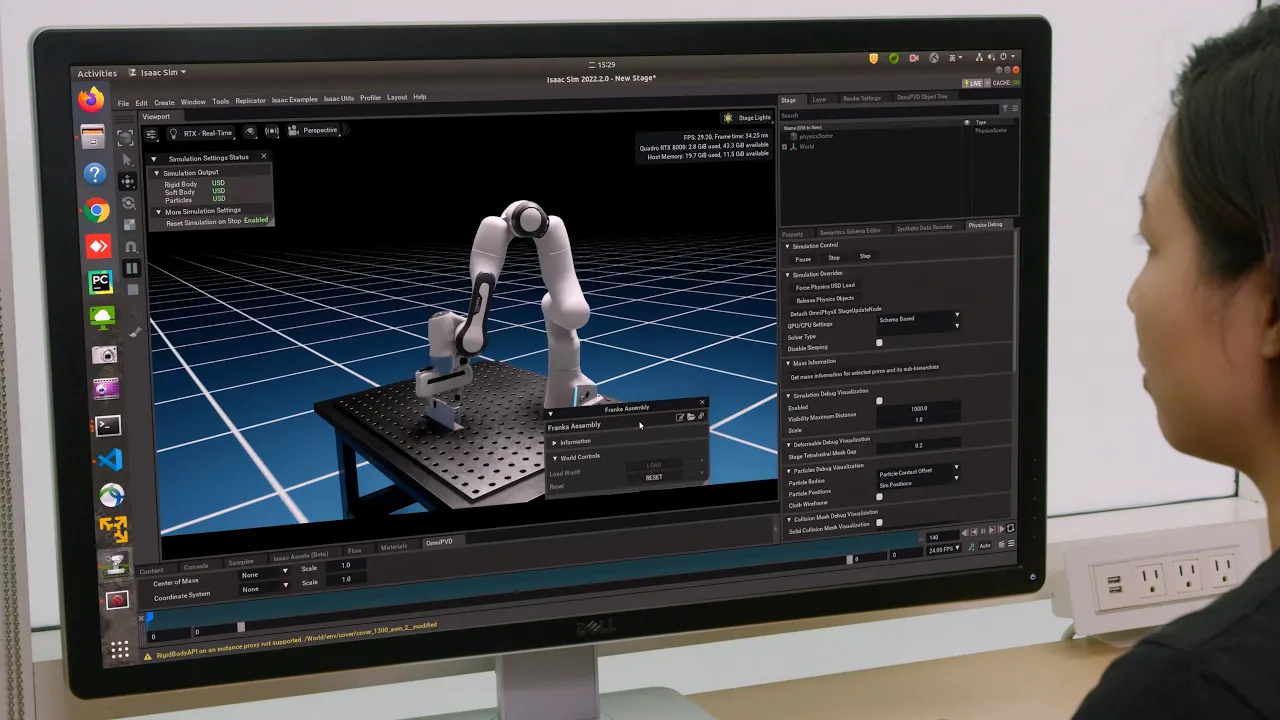Click the RESET button in Franka Assembly

[x=654, y=478]
